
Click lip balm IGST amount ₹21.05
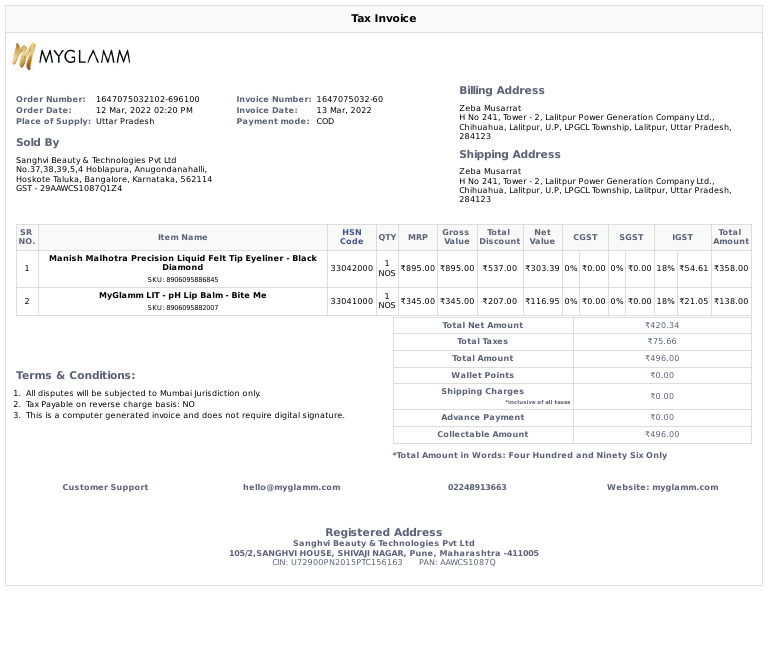coord(694,301)
